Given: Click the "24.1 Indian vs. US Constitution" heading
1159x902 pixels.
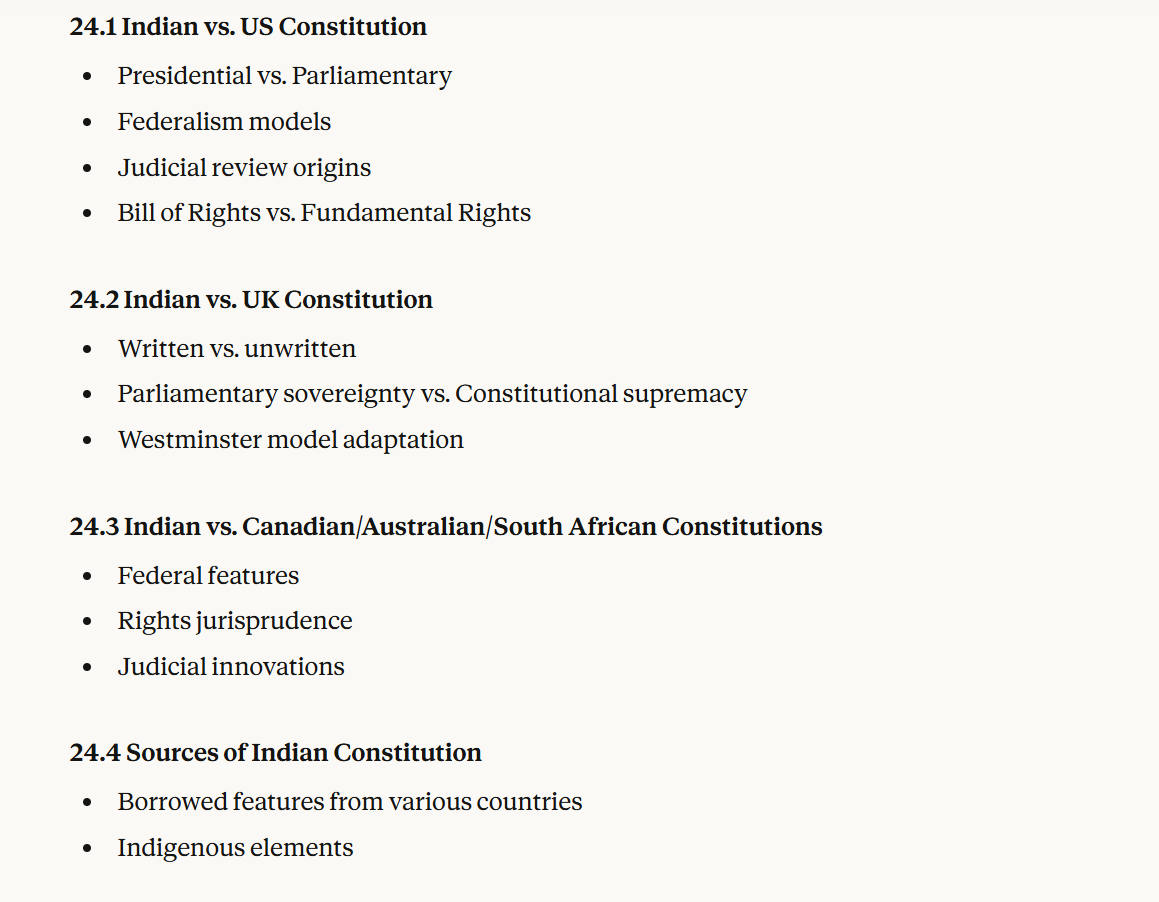Looking at the screenshot, I should [248, 27].
